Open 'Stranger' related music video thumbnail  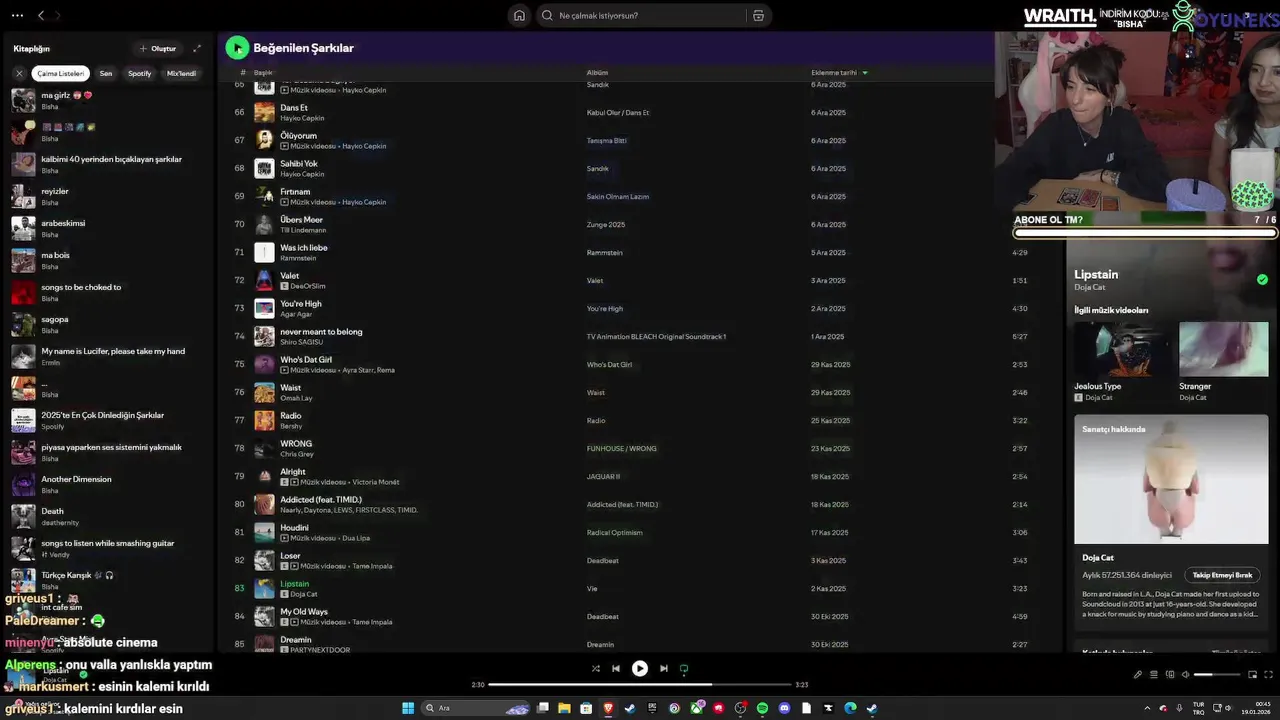pyautogui.click(x=1224, y=349)
